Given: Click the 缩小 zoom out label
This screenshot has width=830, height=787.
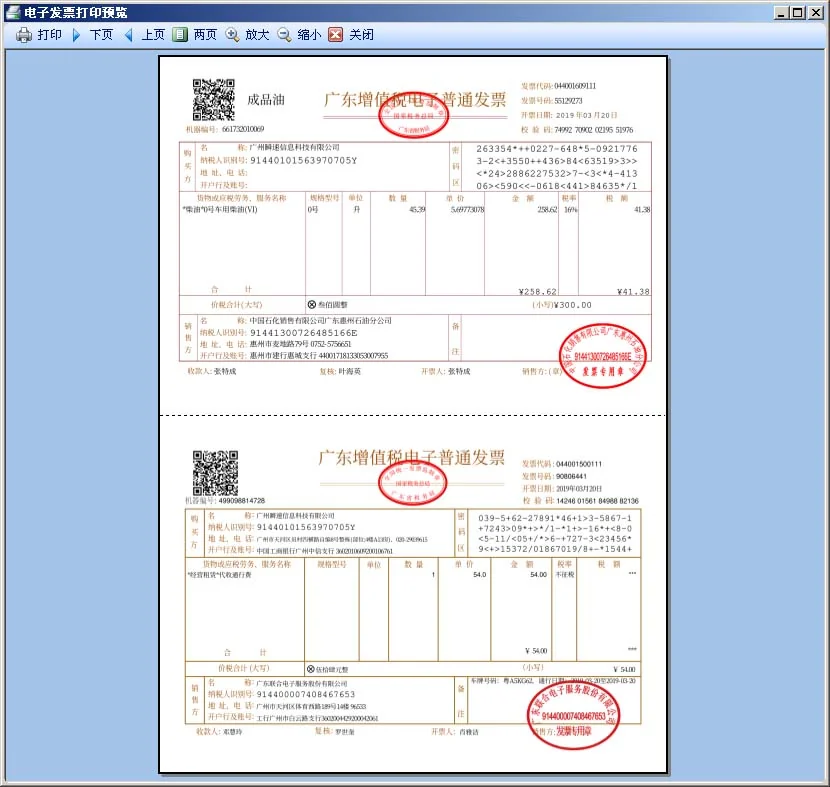Looking at the screenshot, I should pyautogui.click(x=309, y=35).
